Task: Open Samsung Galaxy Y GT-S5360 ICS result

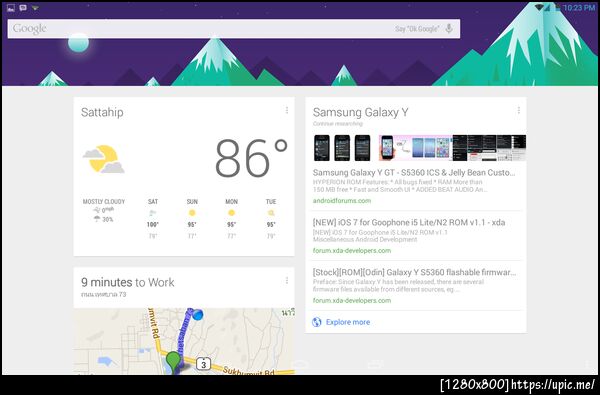Action: [x=414, y=172]
